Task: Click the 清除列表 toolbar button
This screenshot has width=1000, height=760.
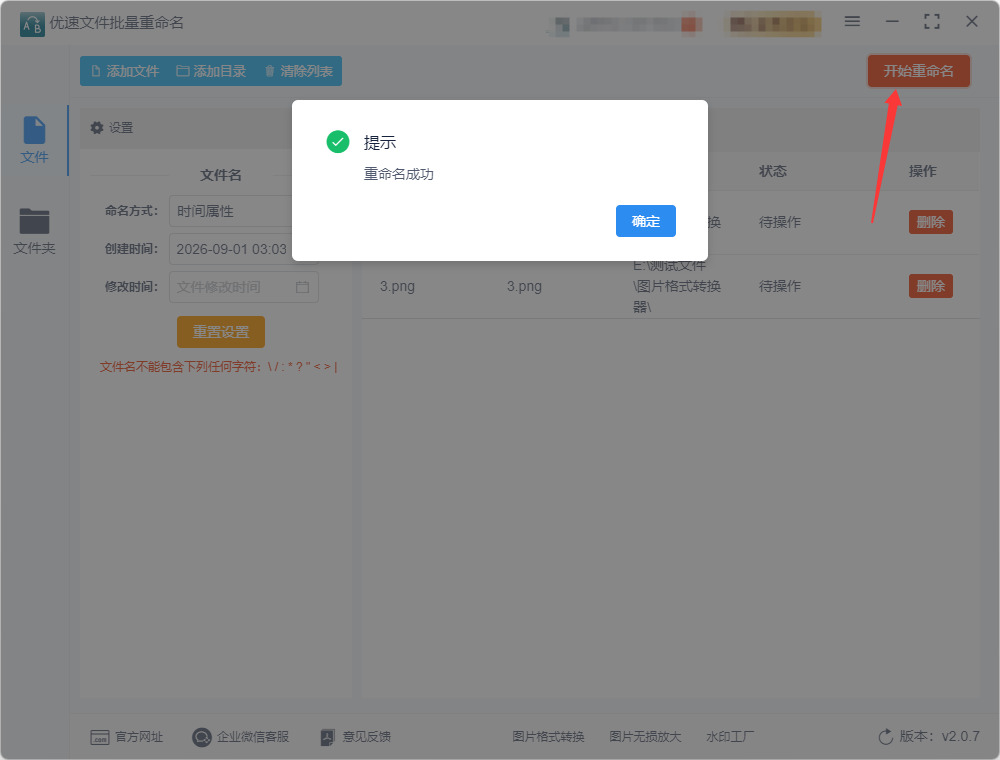Action: (298, 71)
